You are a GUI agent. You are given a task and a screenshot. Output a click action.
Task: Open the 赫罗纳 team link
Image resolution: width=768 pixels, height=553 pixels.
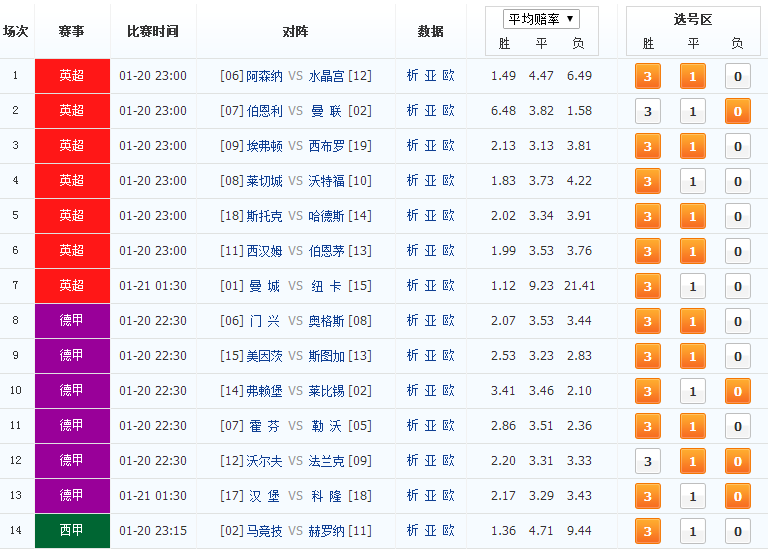click(x=327, y=531)
